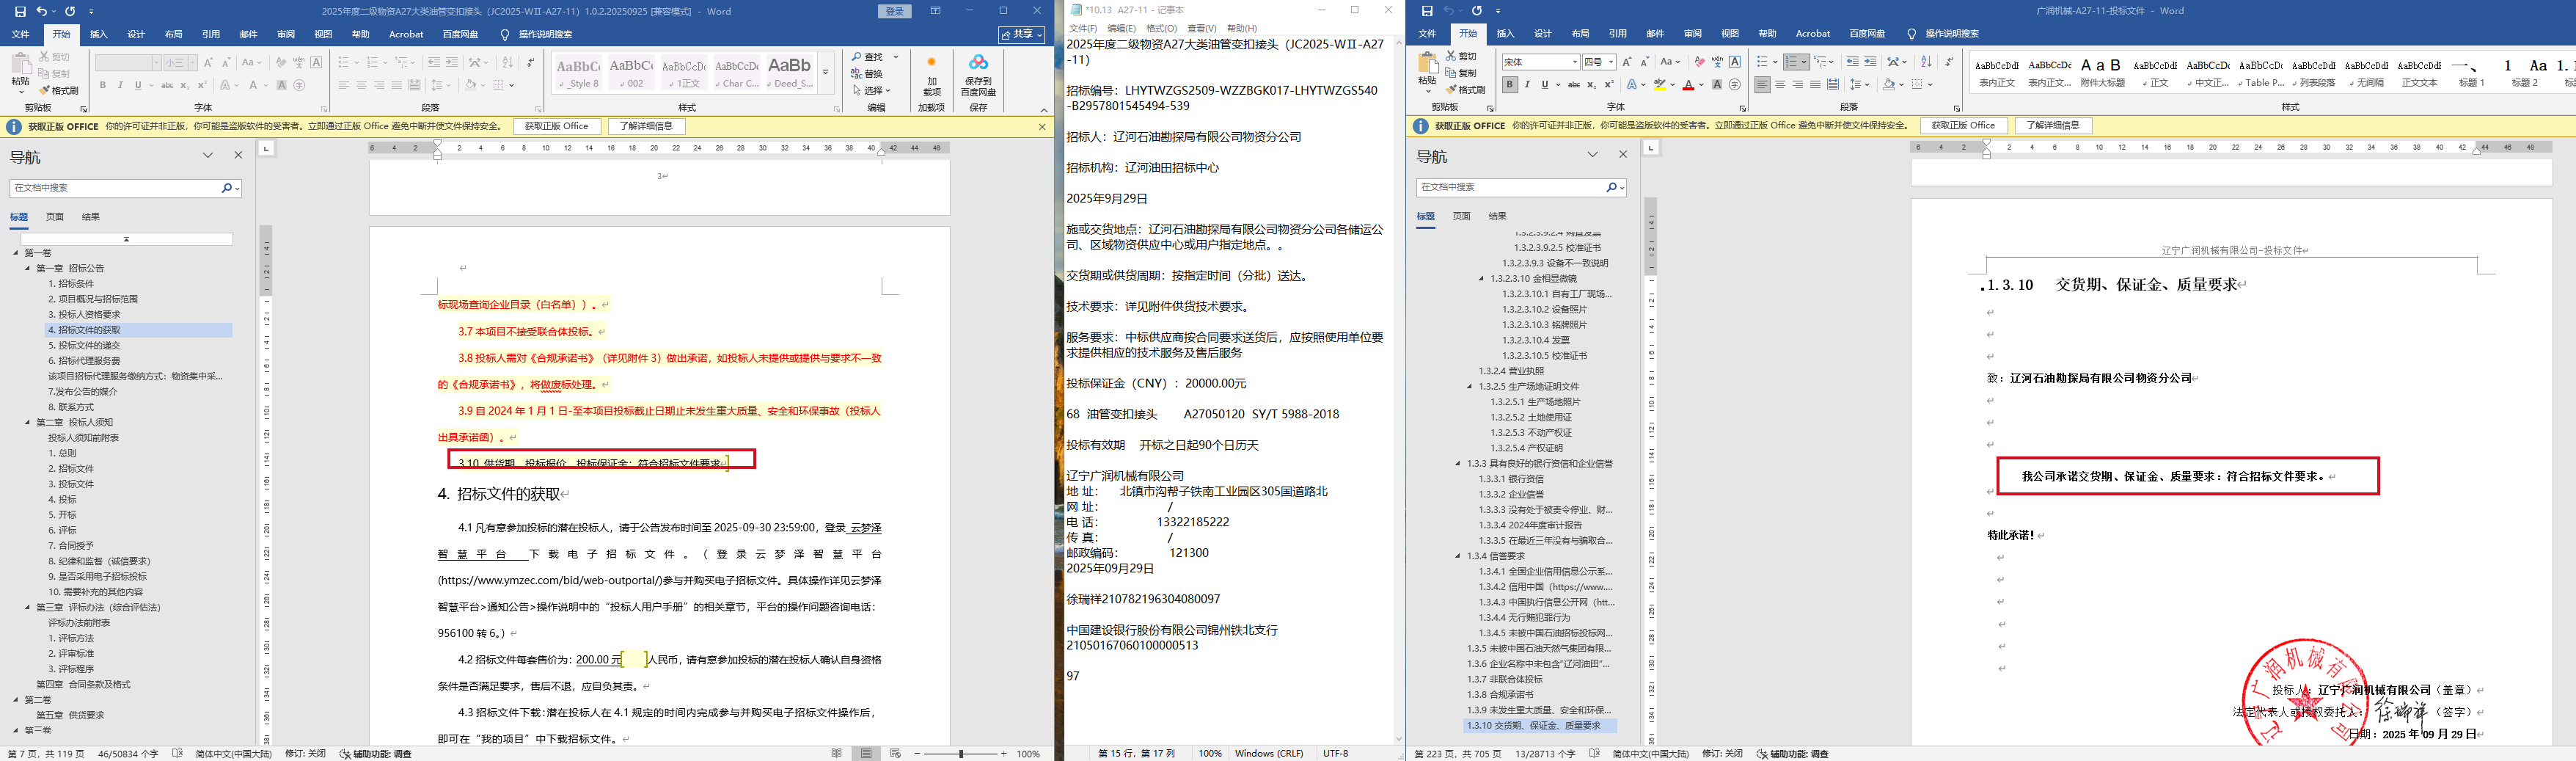Image resolution: width=2576 pixels, height=761 pixels.
Task: Toggle the highlighted align-left paragraph button
Action: click(1762, 85)
